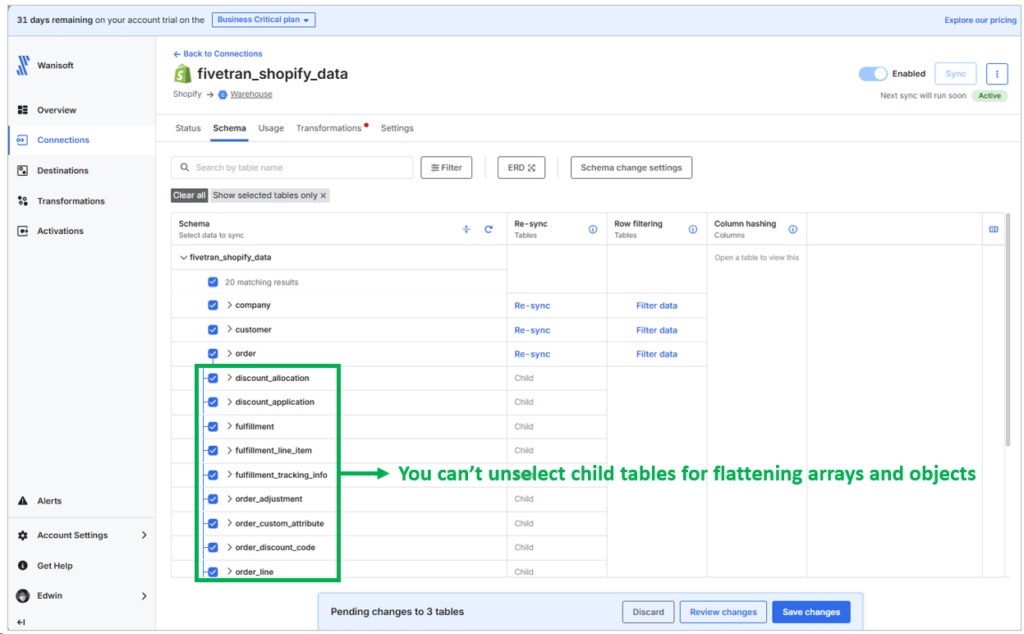Screen dimensions: 1024x634
Task: Open the ERD view button
Action: (x=521, y=168)
